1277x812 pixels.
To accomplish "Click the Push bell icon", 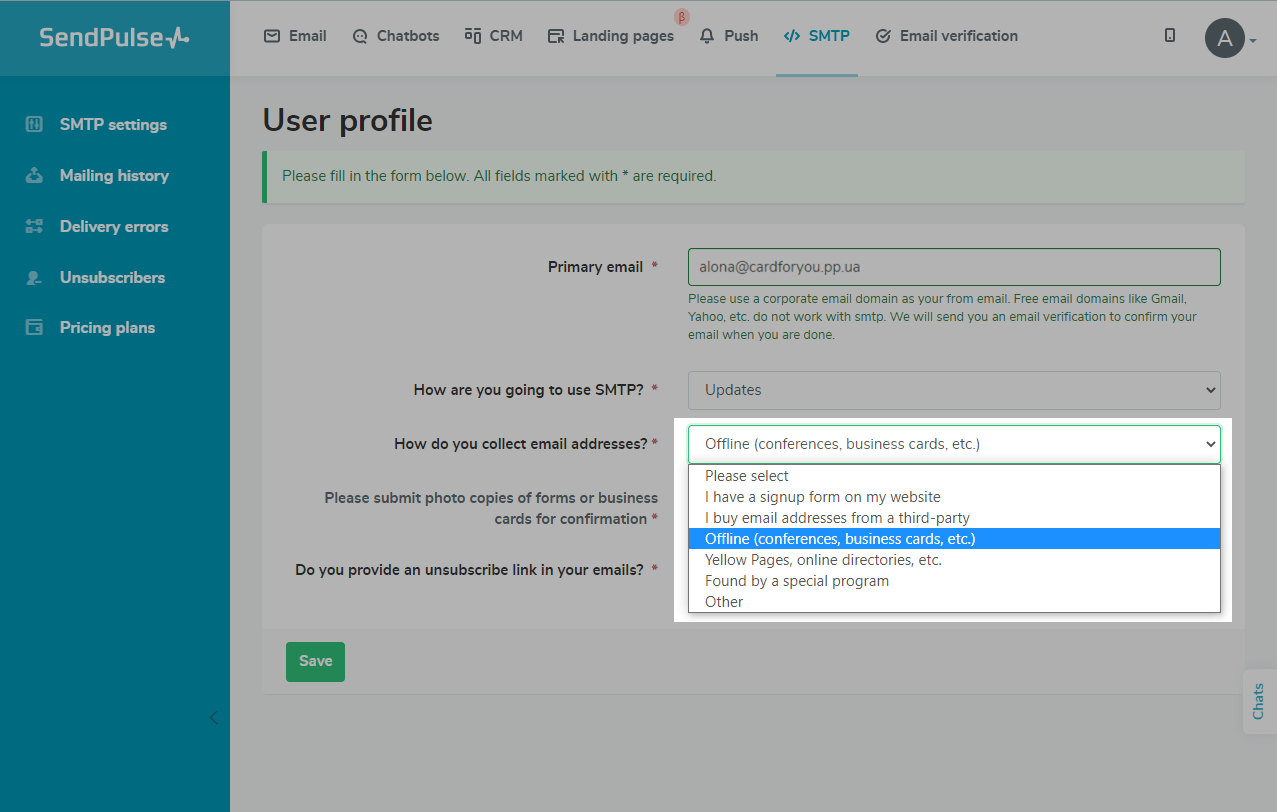I will pos(707,36).
